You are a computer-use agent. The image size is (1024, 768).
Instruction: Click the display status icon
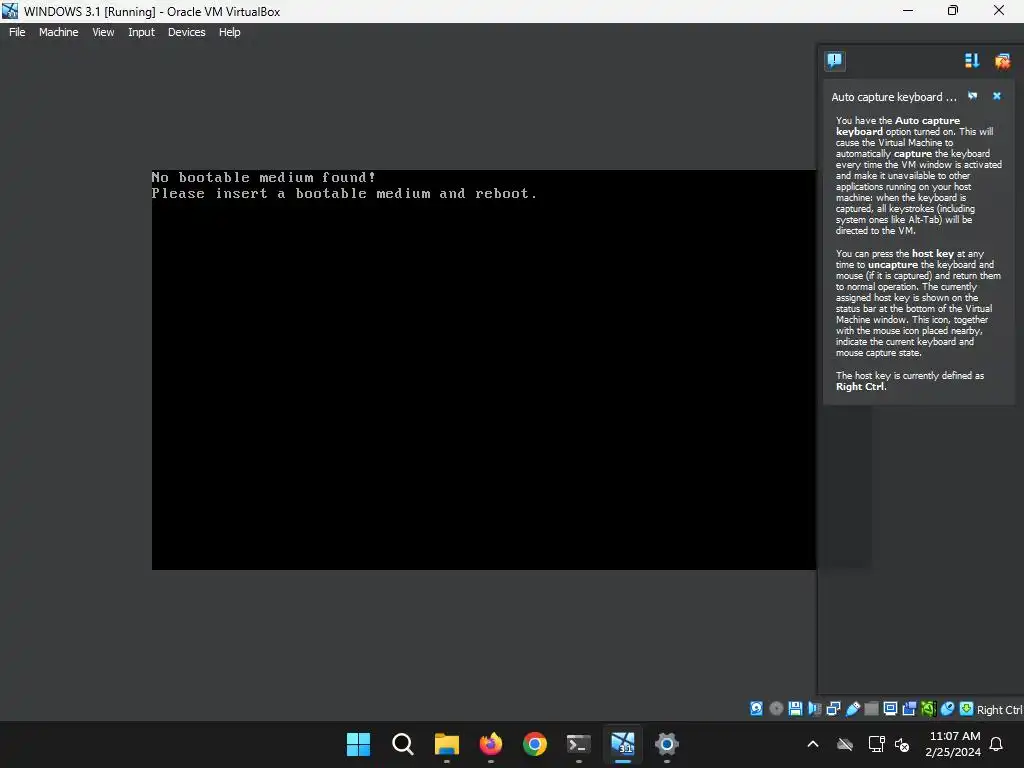(890, 709)
